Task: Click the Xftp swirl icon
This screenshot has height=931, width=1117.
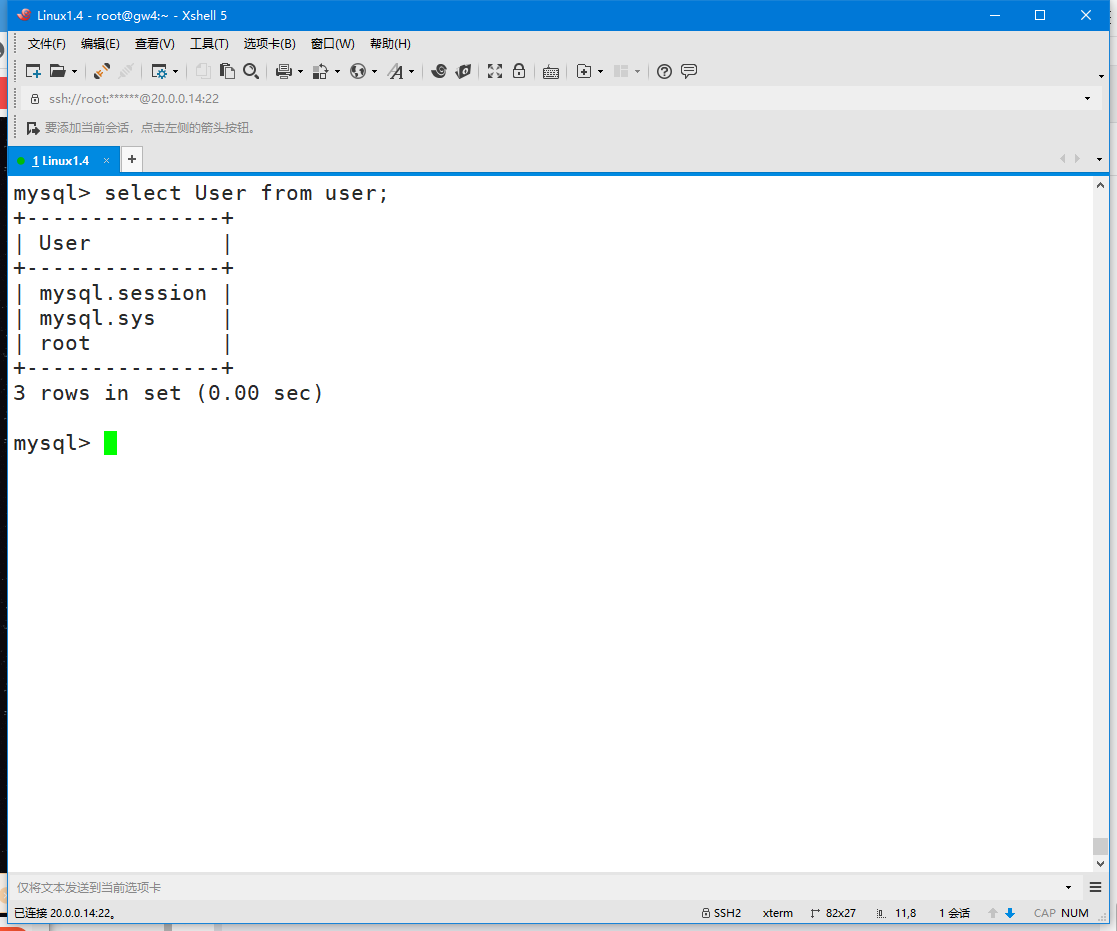Action: coord(439,71)
